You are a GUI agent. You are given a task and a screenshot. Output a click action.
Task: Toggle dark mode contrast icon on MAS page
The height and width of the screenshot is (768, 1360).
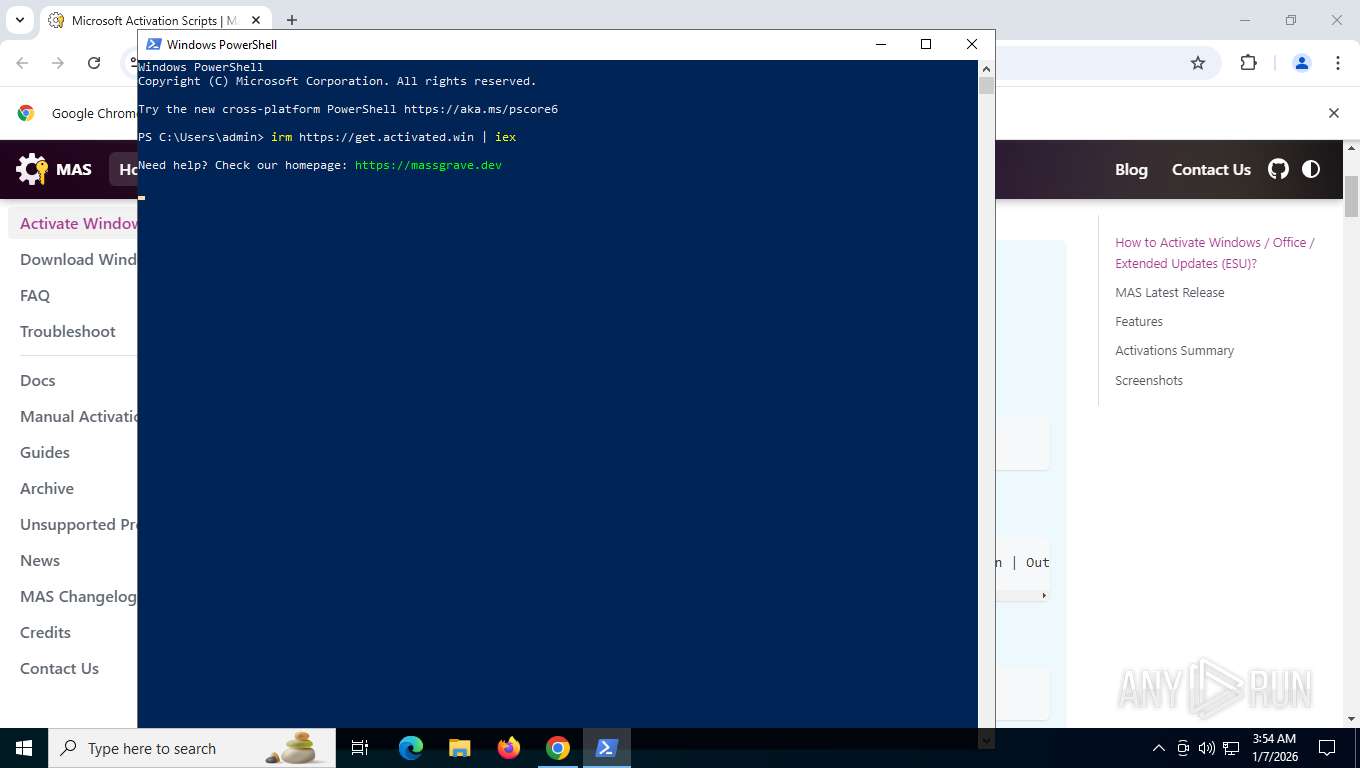[1311, 169]
